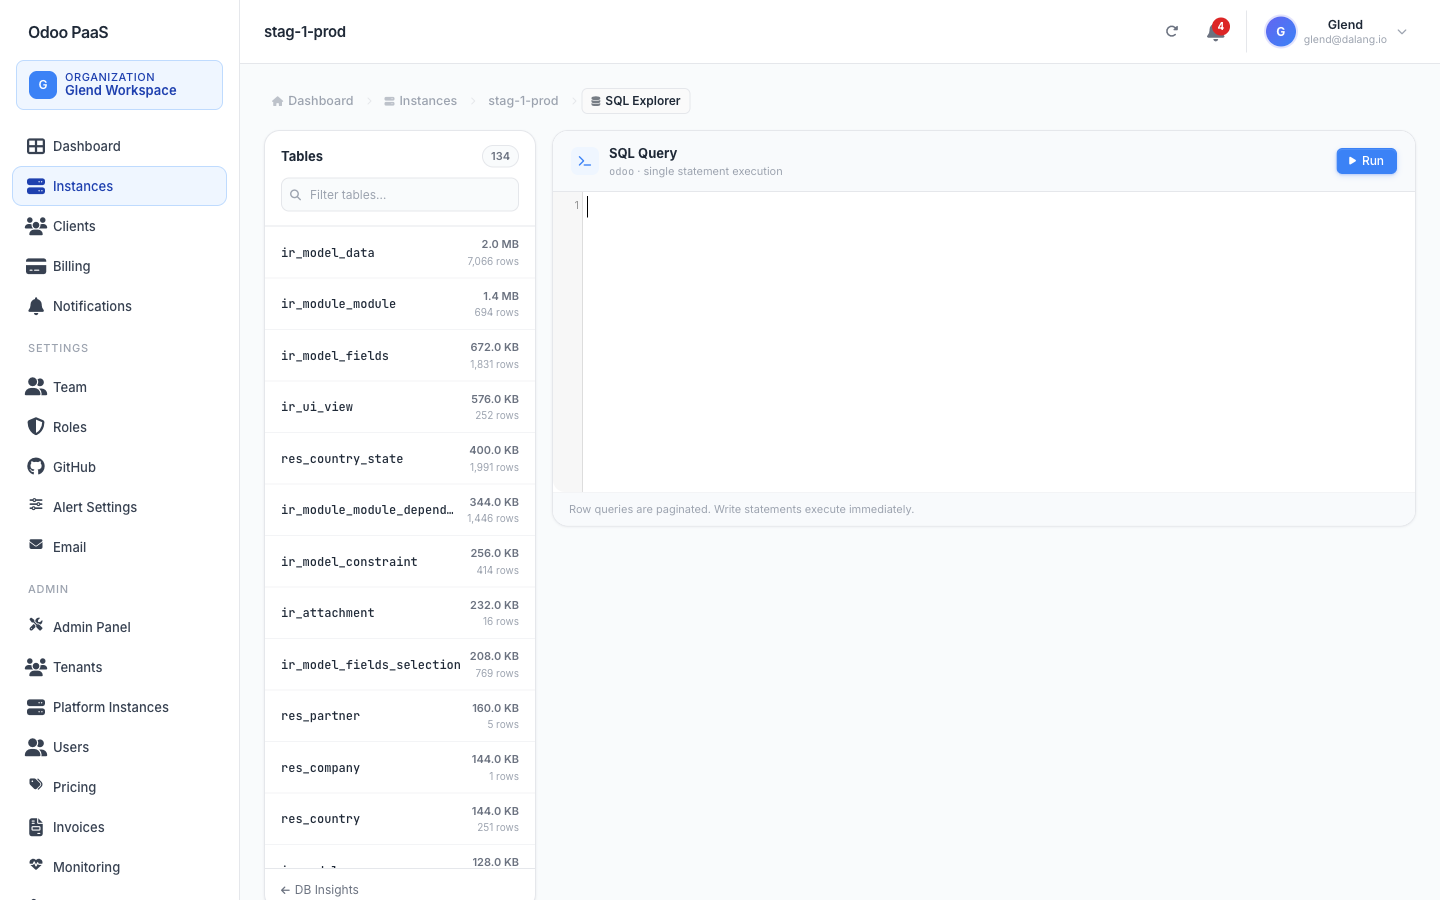Click the Clients people icon
The height and width of the screenshot is (900, 1440).
(x=36, y=226)
